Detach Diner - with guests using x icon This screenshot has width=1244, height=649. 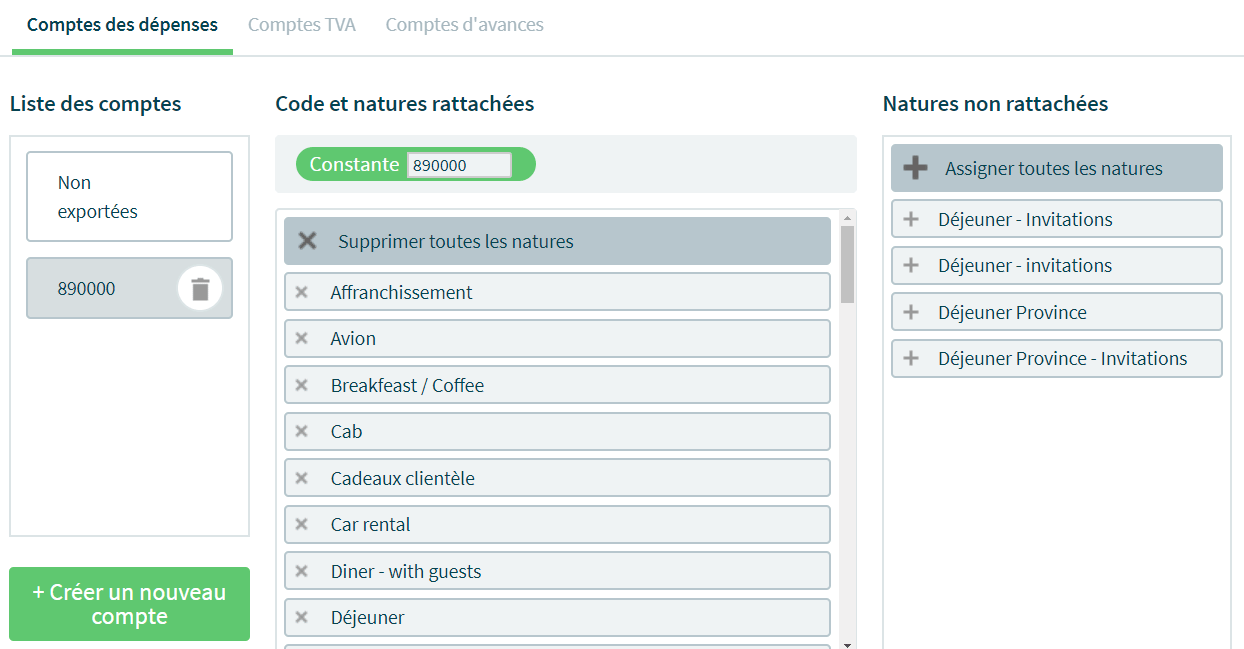click(x=302, y=571)
